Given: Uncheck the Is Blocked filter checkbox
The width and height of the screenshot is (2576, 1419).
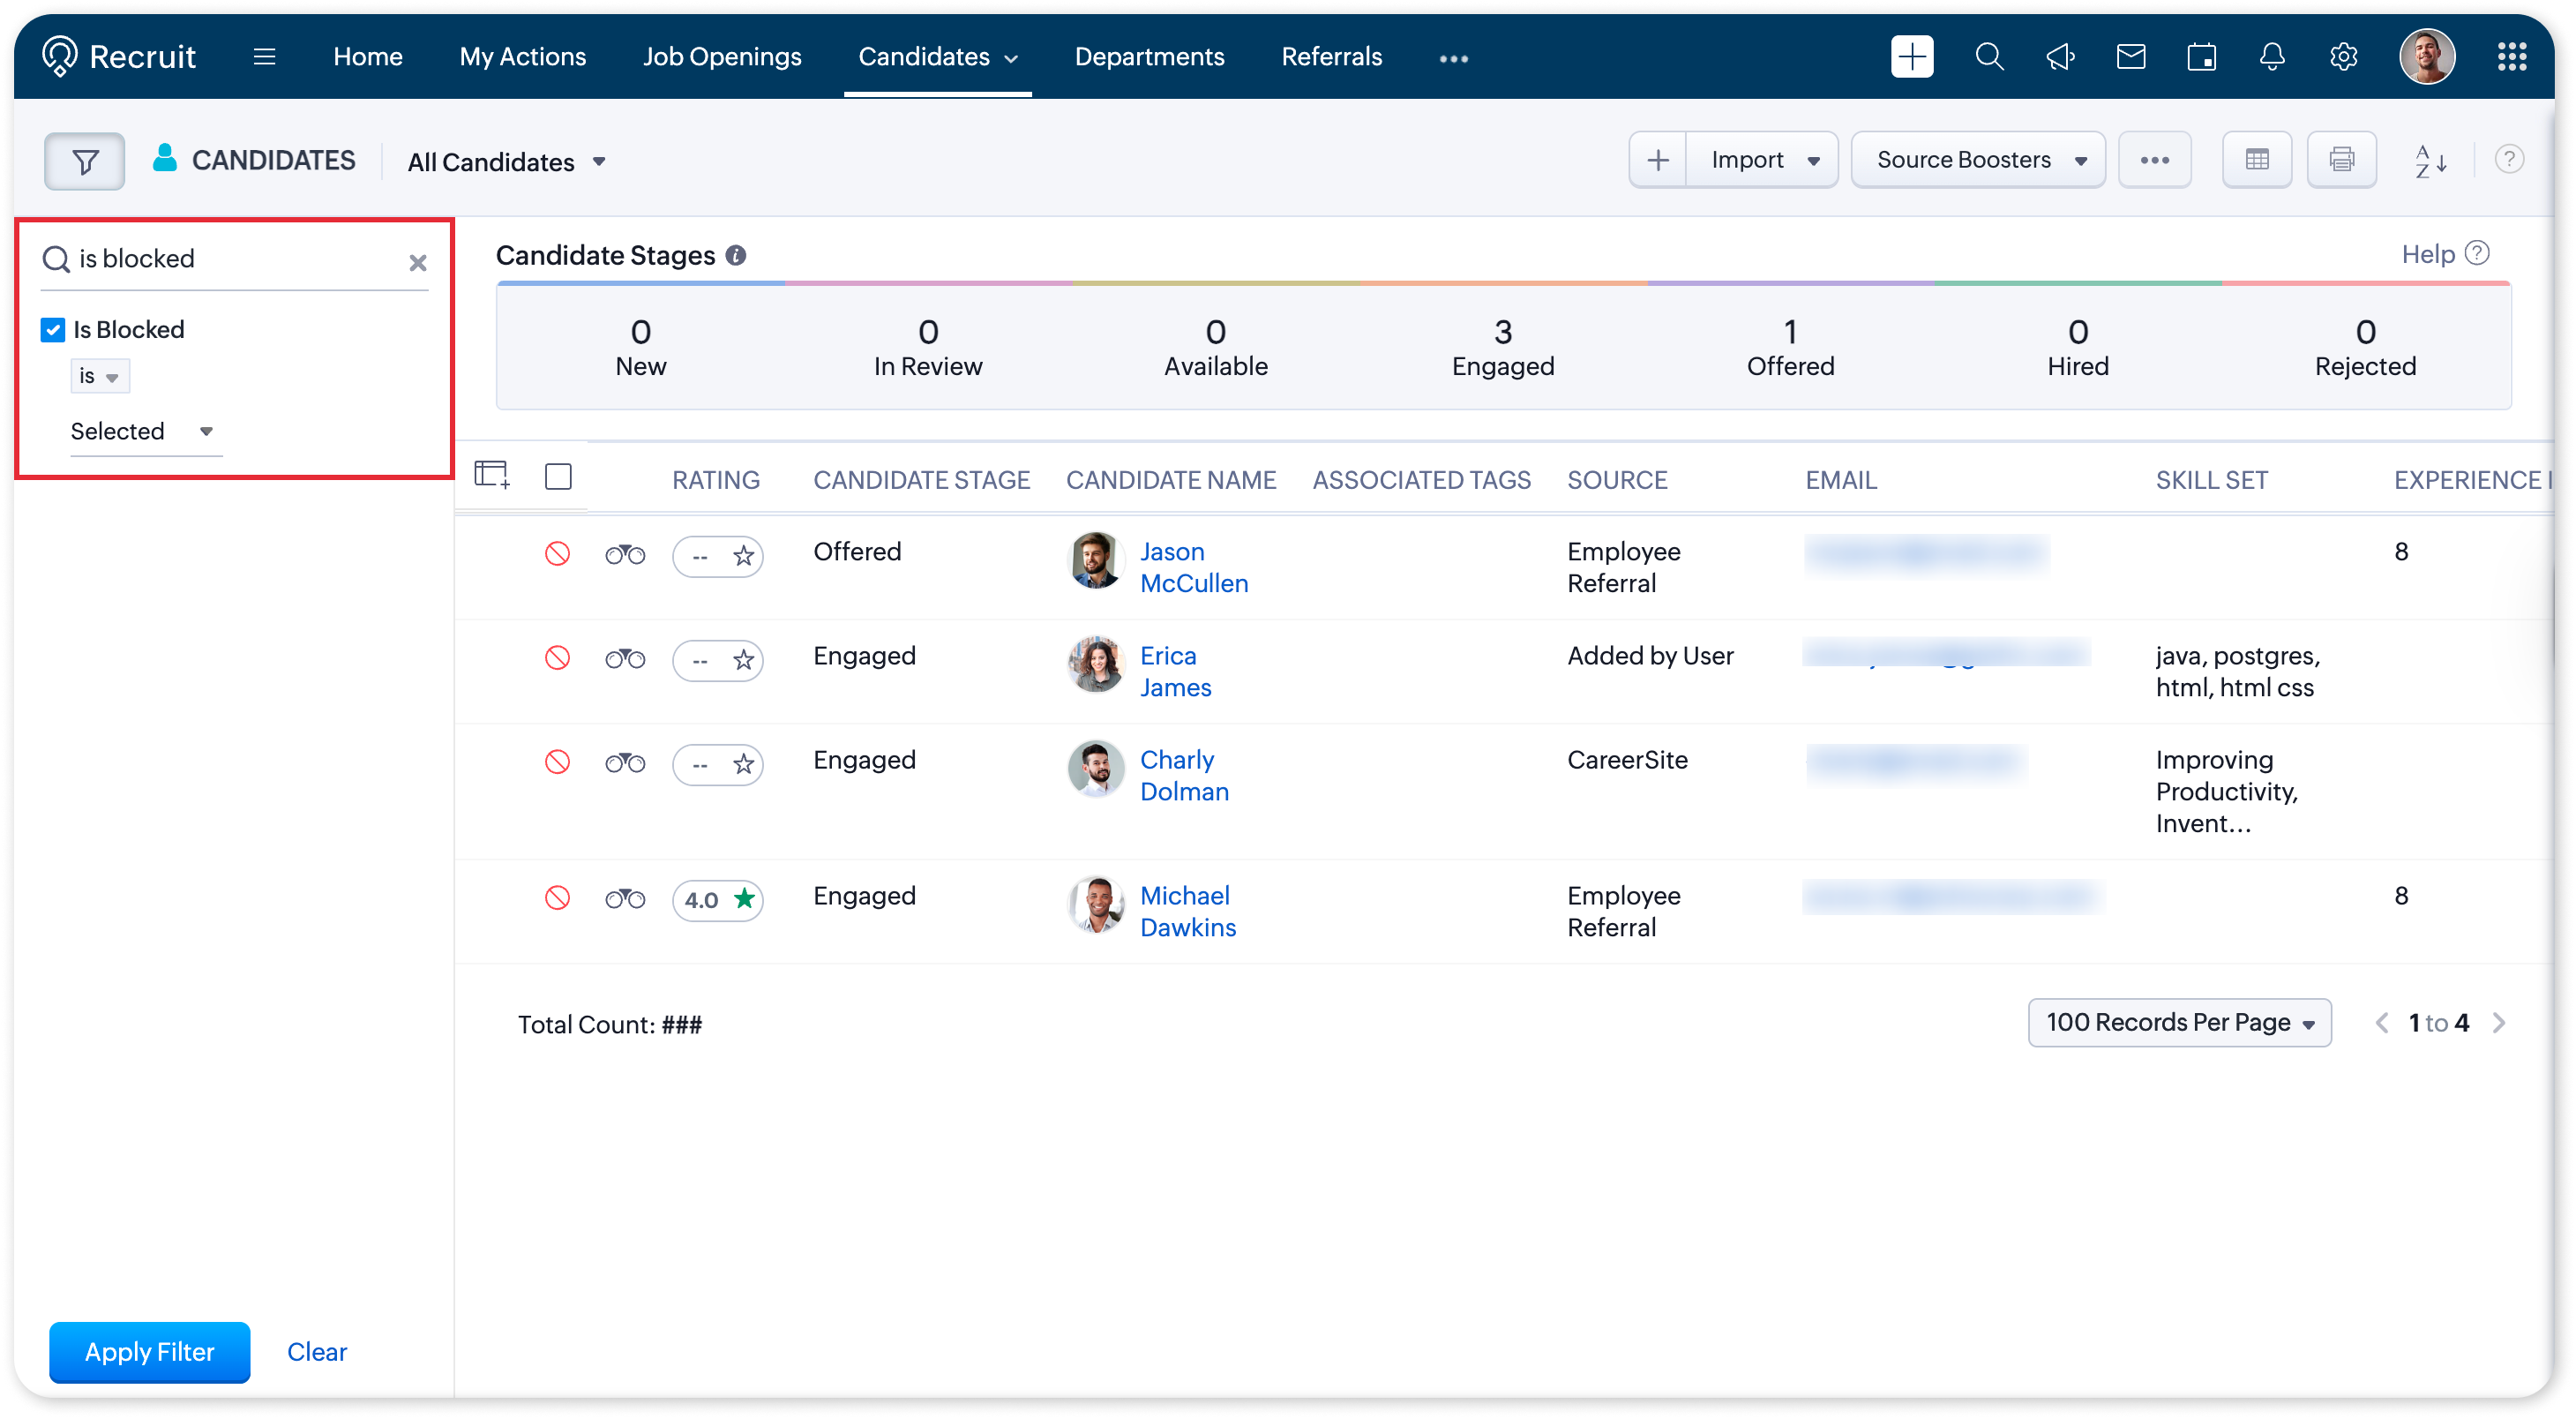Looking at the screenshot, I should tap(53, 330).
